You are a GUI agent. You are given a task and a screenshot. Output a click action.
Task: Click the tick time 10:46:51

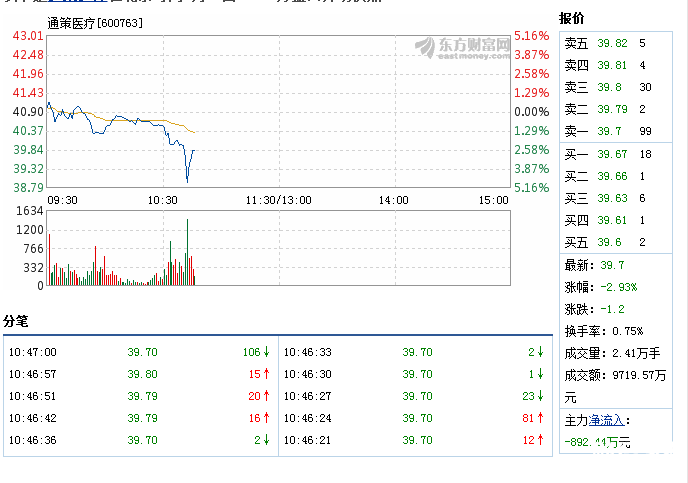coord(32,396)
